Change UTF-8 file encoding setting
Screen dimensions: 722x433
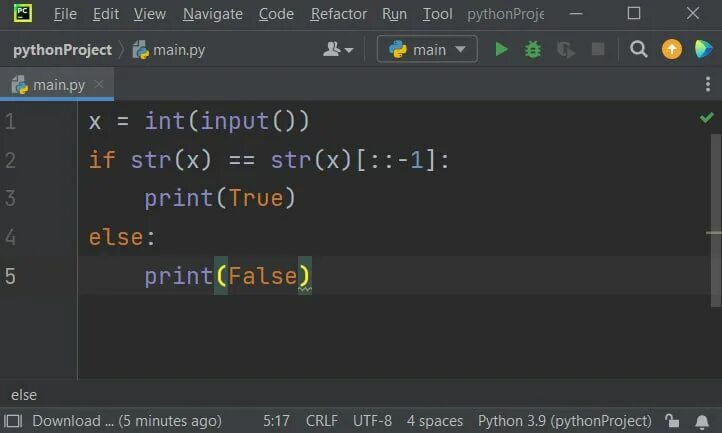point(373,421)
